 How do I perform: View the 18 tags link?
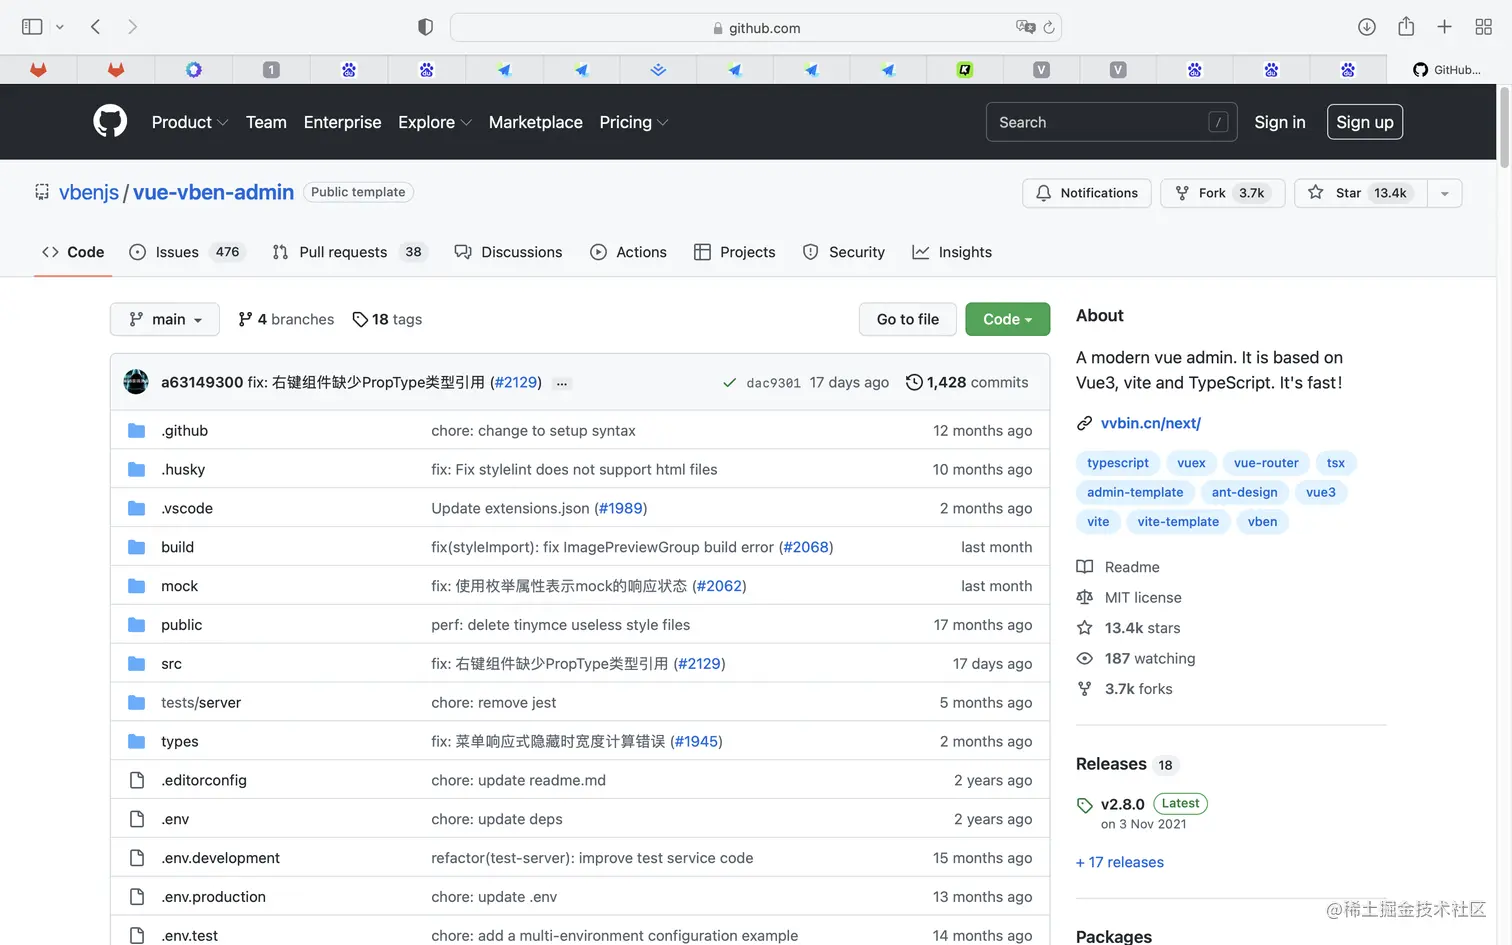pyautogui.click(x=387, y=319)
